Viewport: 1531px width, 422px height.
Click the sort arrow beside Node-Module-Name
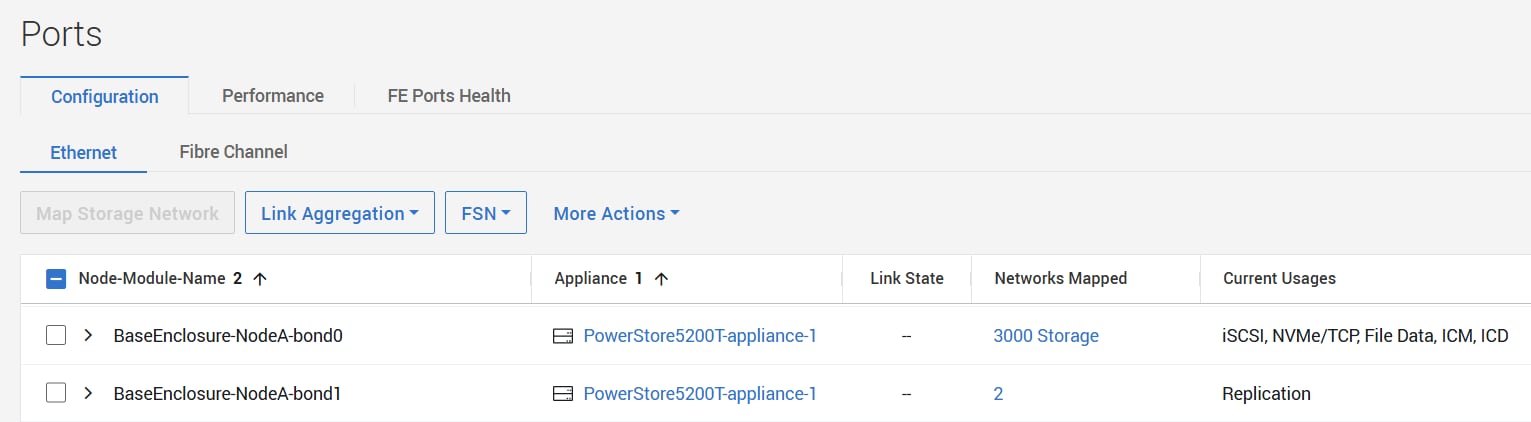click(x=260, y=279)
